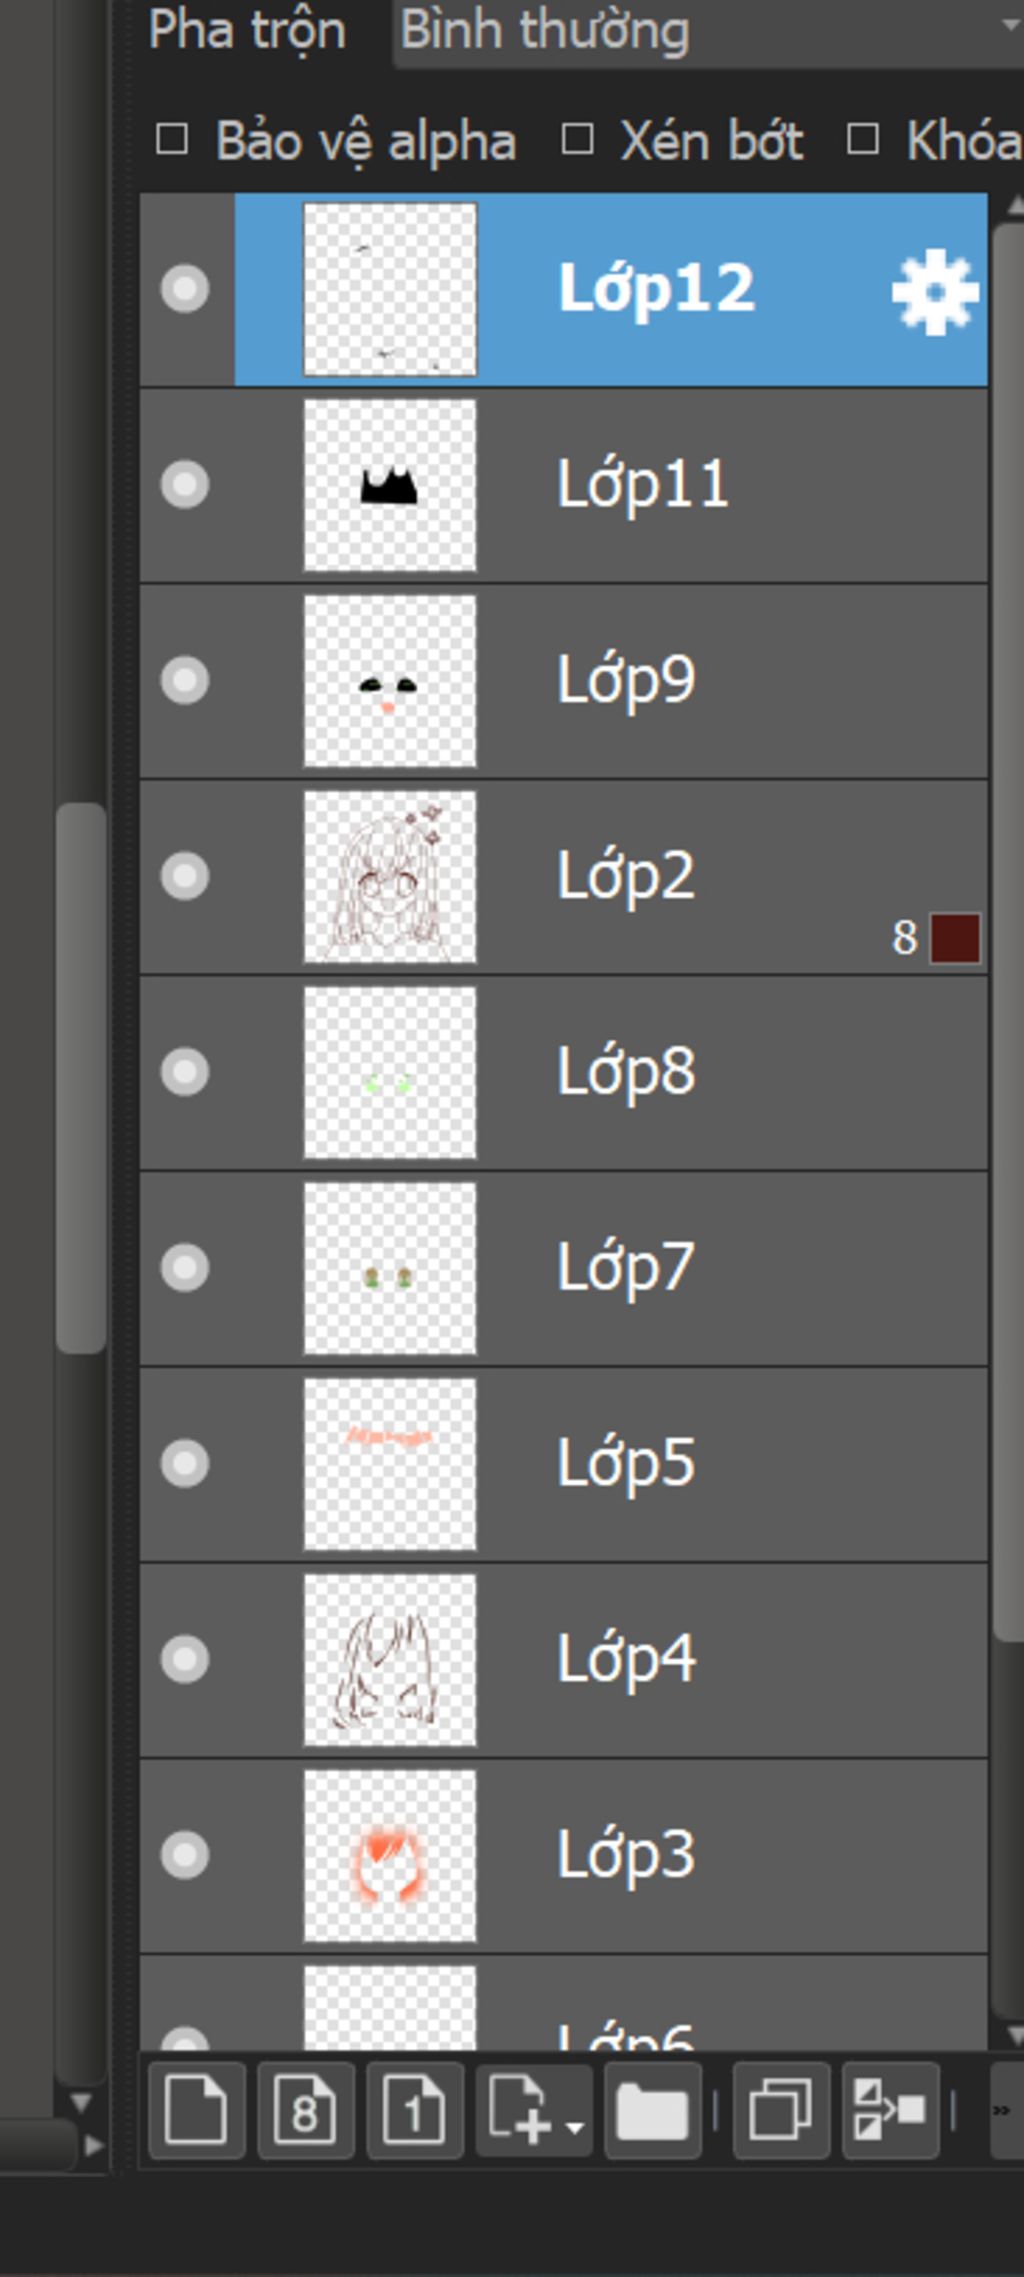The image size is (1024, 2277).
Task: Click the dark red color swatch on Lớp2
Action: point(955,938)
